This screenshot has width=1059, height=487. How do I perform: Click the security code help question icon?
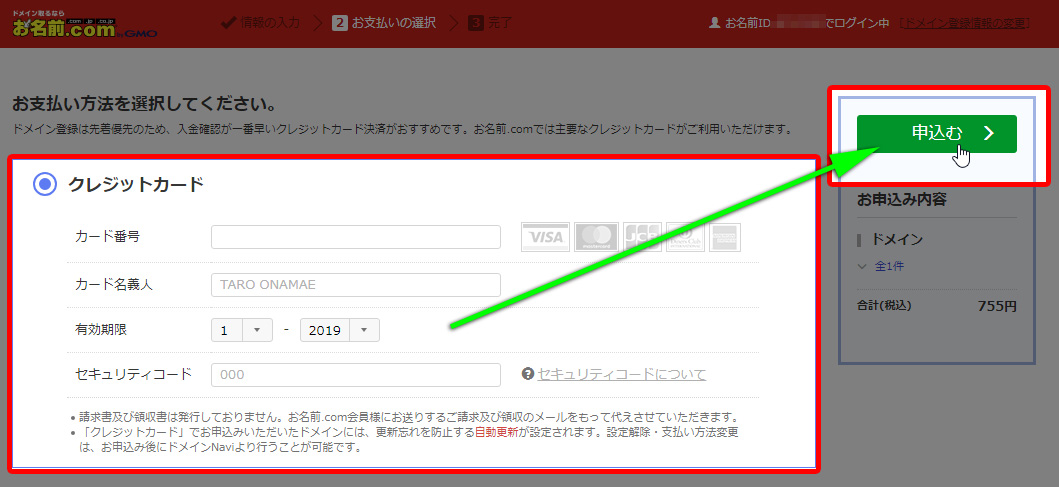point(528,374)
